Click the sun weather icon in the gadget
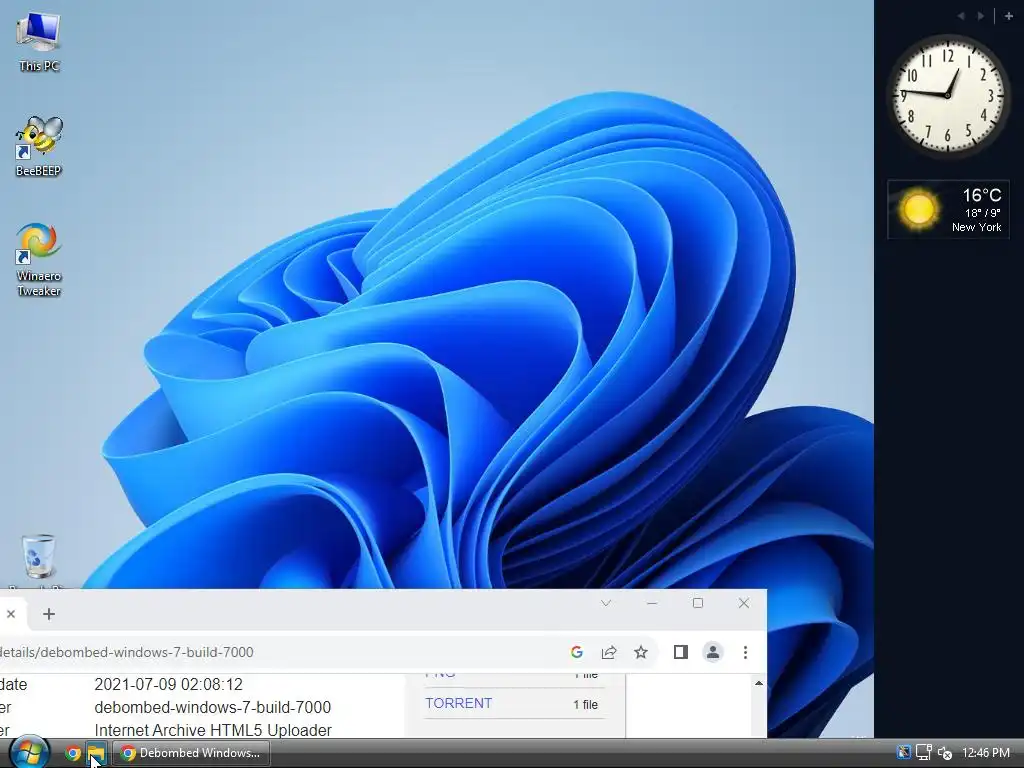This screenshot has height=768, width=1024. [919, 209]
